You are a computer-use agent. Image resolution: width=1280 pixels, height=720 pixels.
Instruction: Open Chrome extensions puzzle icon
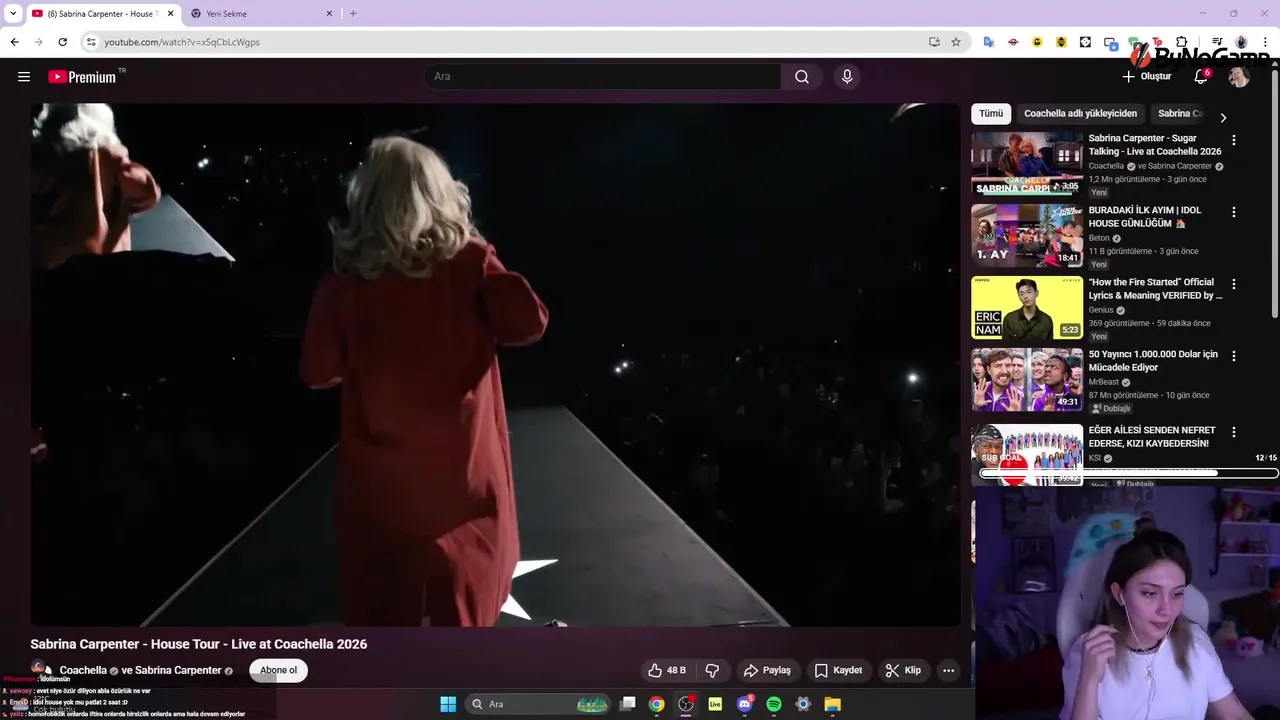pyautogui.click(x=1182, y=42)
